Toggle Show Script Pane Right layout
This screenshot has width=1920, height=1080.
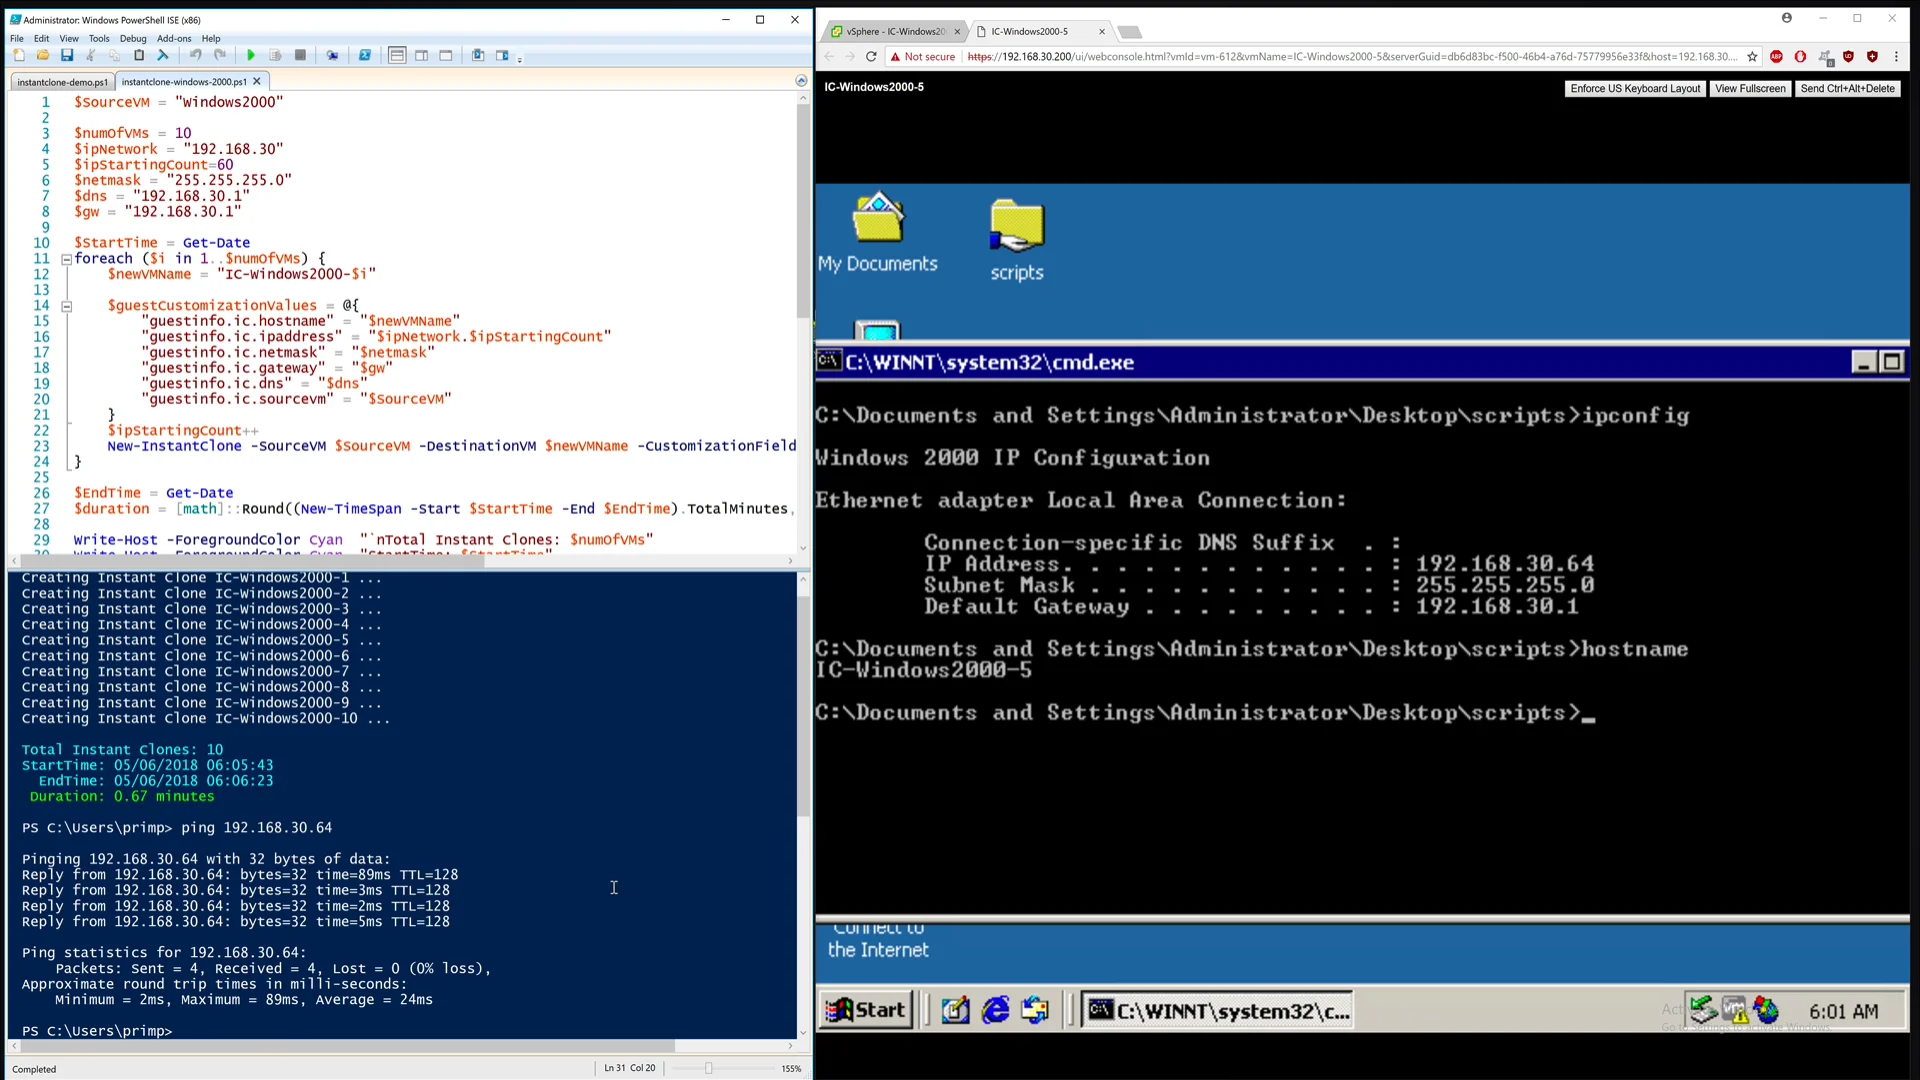(x=422, y=56)
